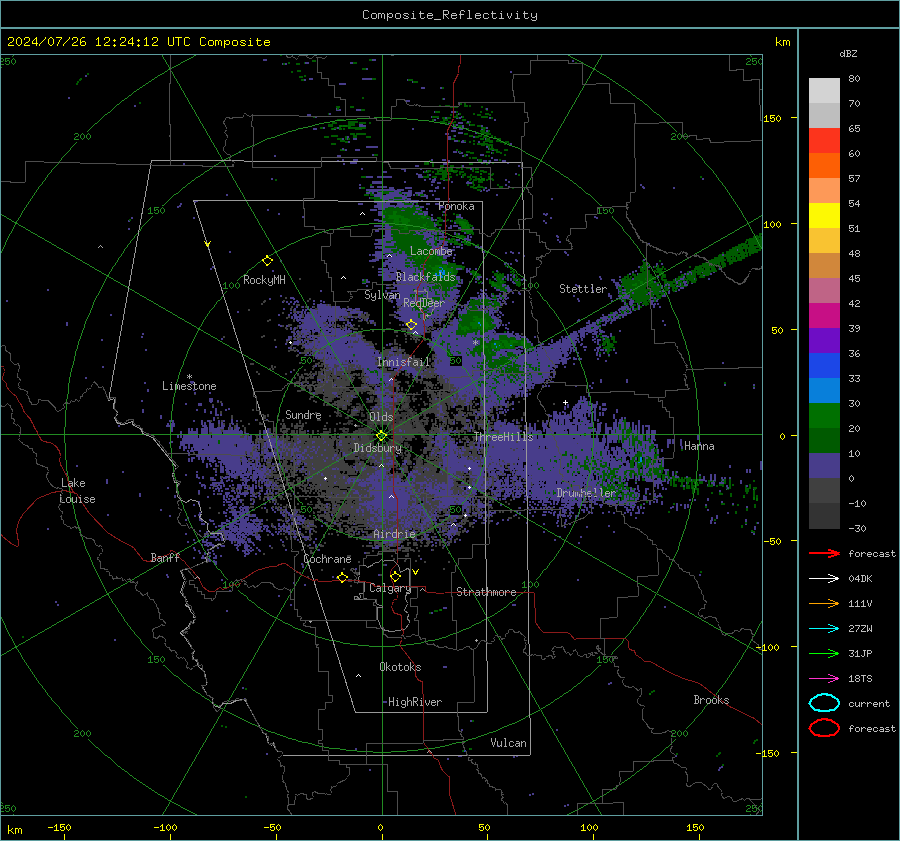
Task: Click the magenta 18TS arrow icon
Action: pyautogui.click(x=824, y=679)
